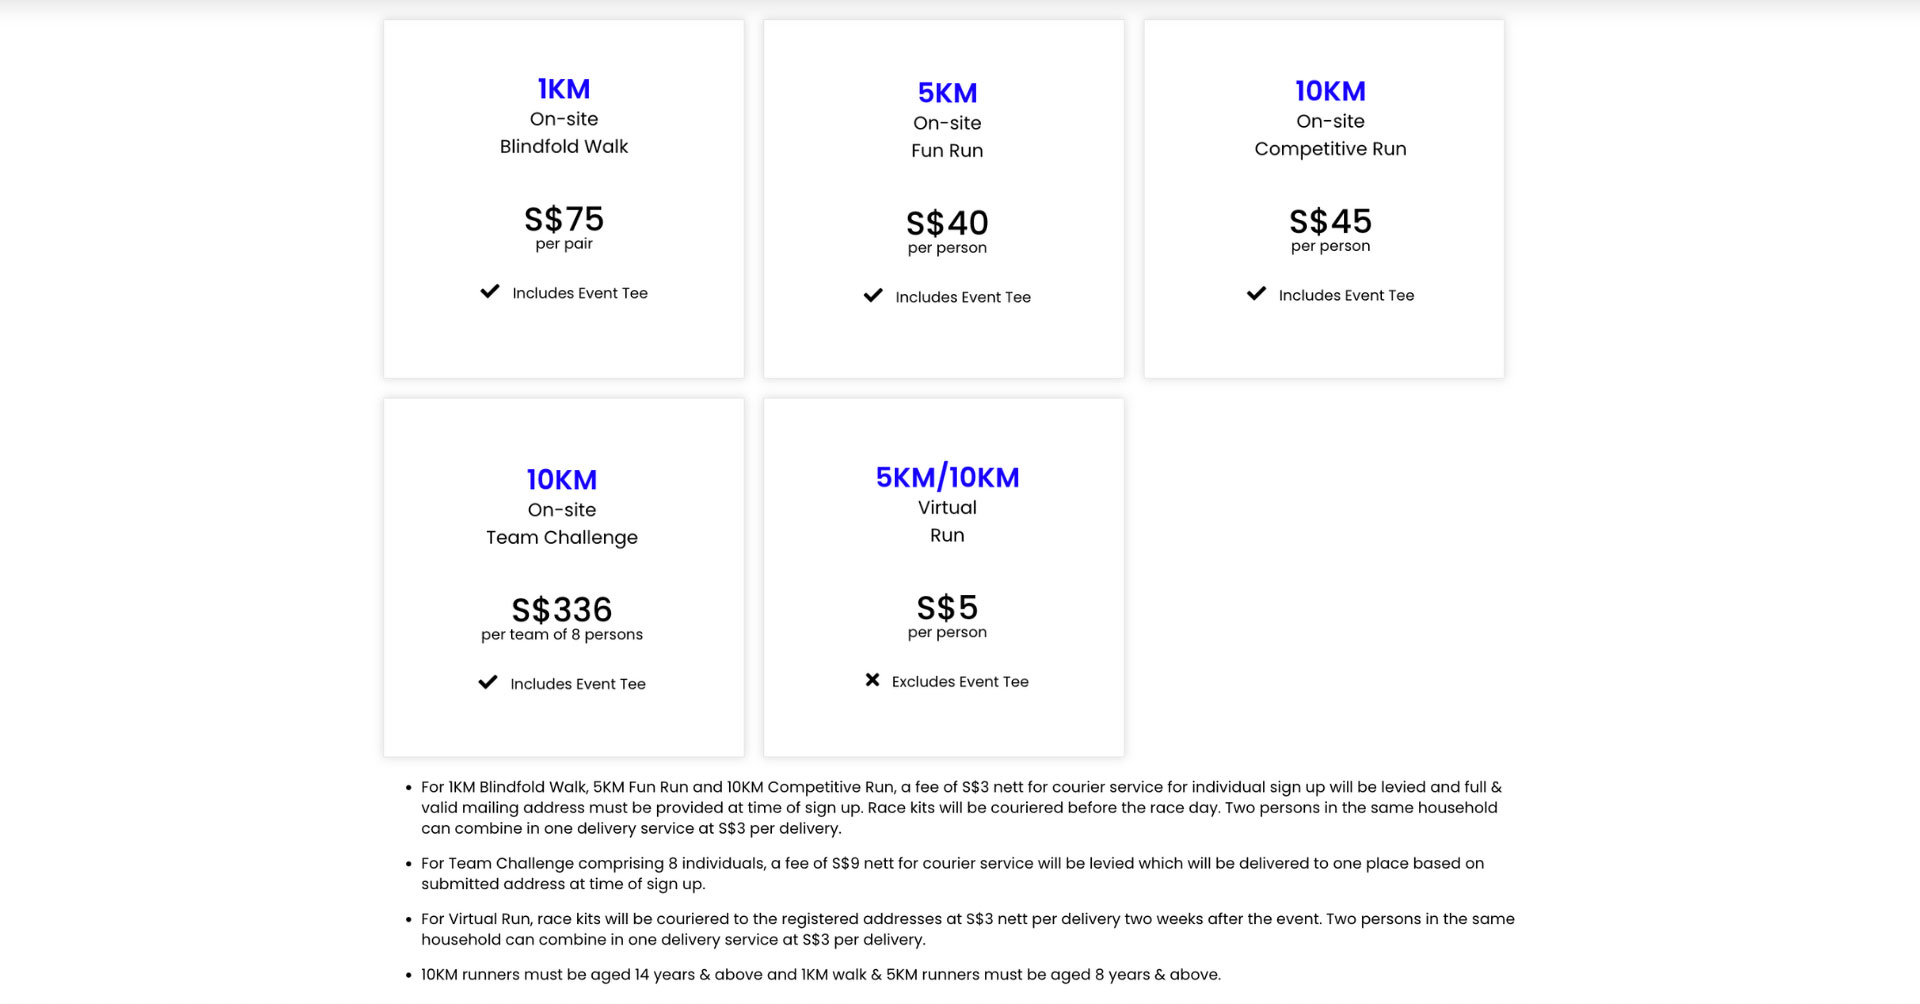Select the 1KM heading of Blindfold Walk
The height and width of the screenshot is (1004, 1920).
coord(564,89)
